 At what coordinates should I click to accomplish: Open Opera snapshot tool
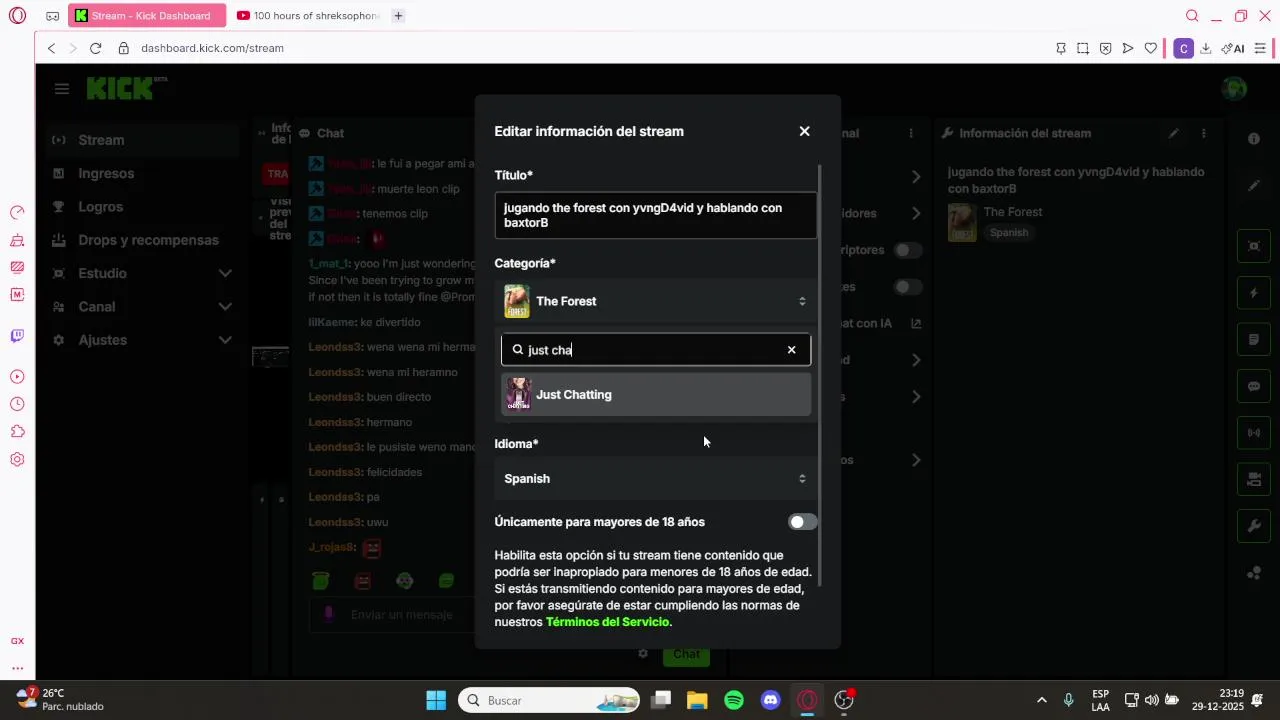click(x=1083, y=48)
